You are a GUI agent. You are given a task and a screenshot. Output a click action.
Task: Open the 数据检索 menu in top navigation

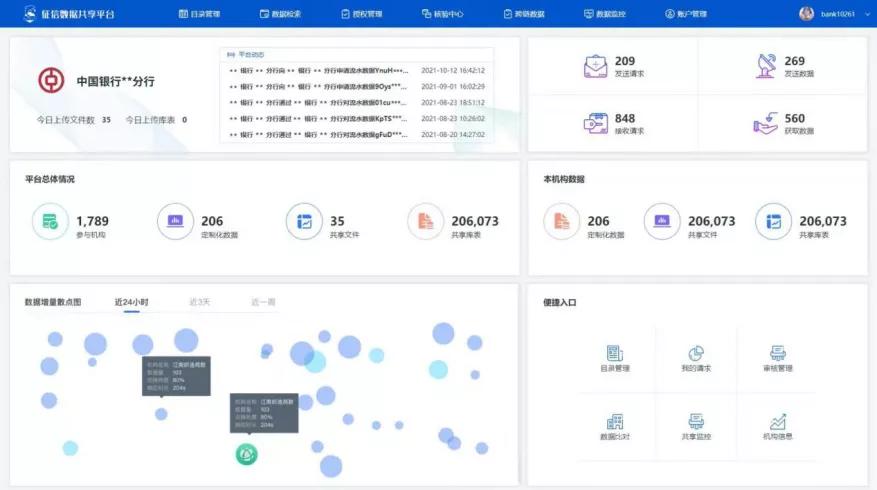click(x=278, y=14)
